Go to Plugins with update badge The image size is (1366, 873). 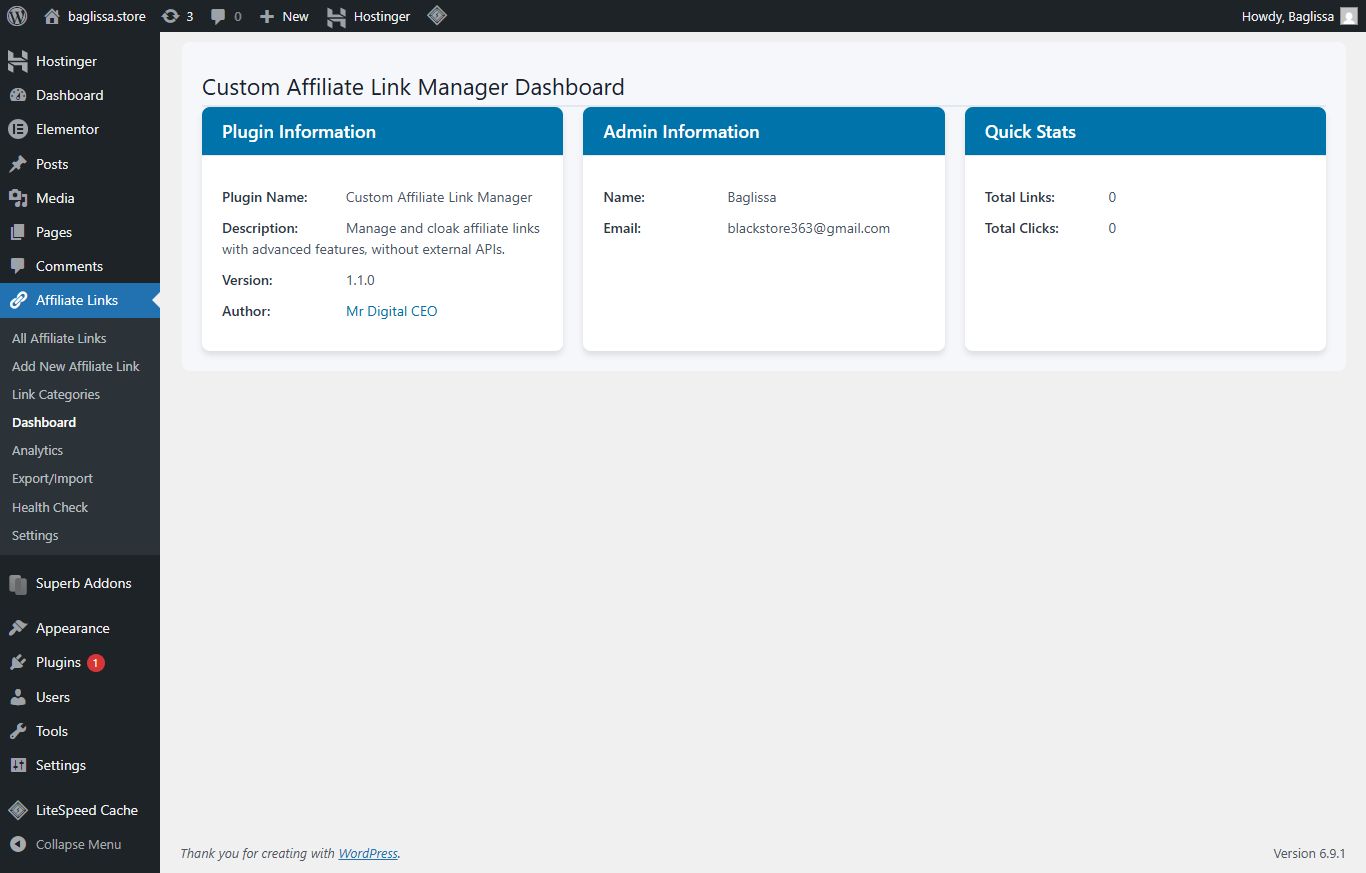coord(58,662)
